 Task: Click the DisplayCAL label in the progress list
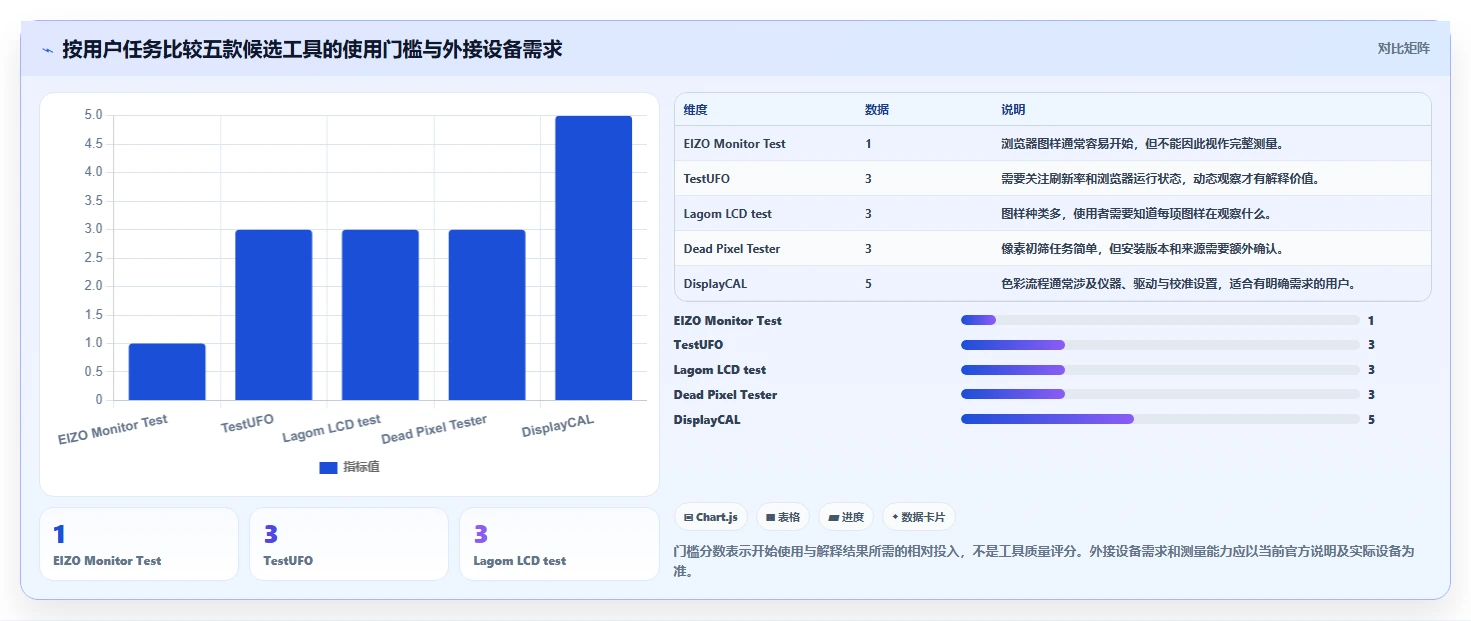coord(707,419)
